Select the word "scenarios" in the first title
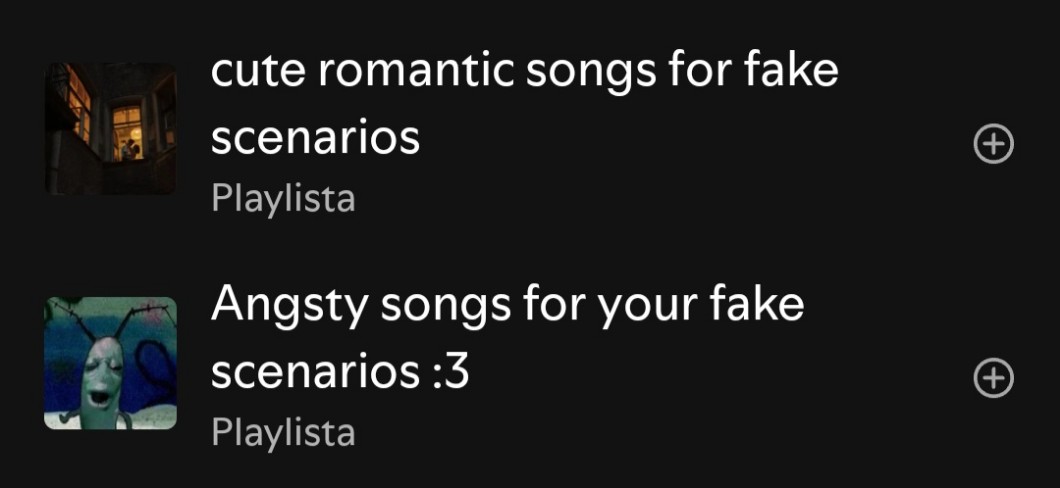 point(315,139)
